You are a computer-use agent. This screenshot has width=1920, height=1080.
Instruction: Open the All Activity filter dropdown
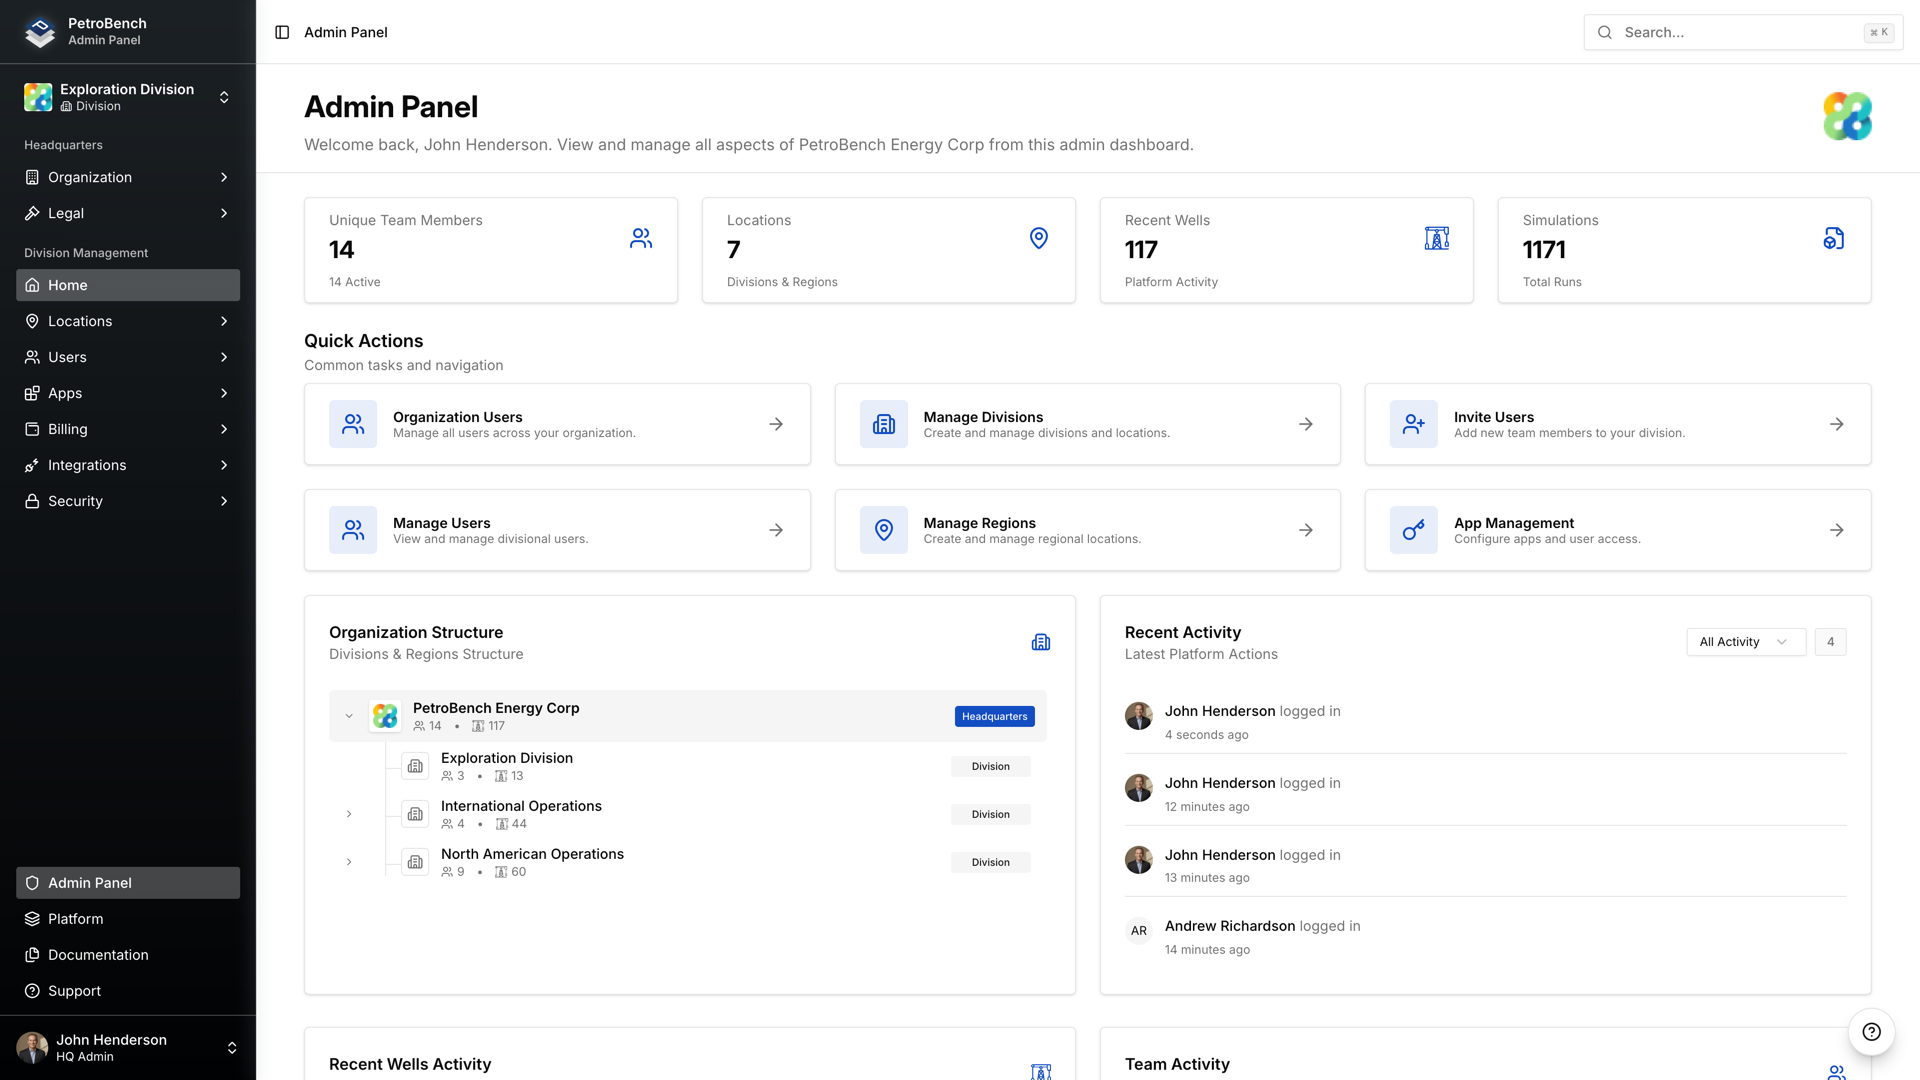pos(1745,641)
